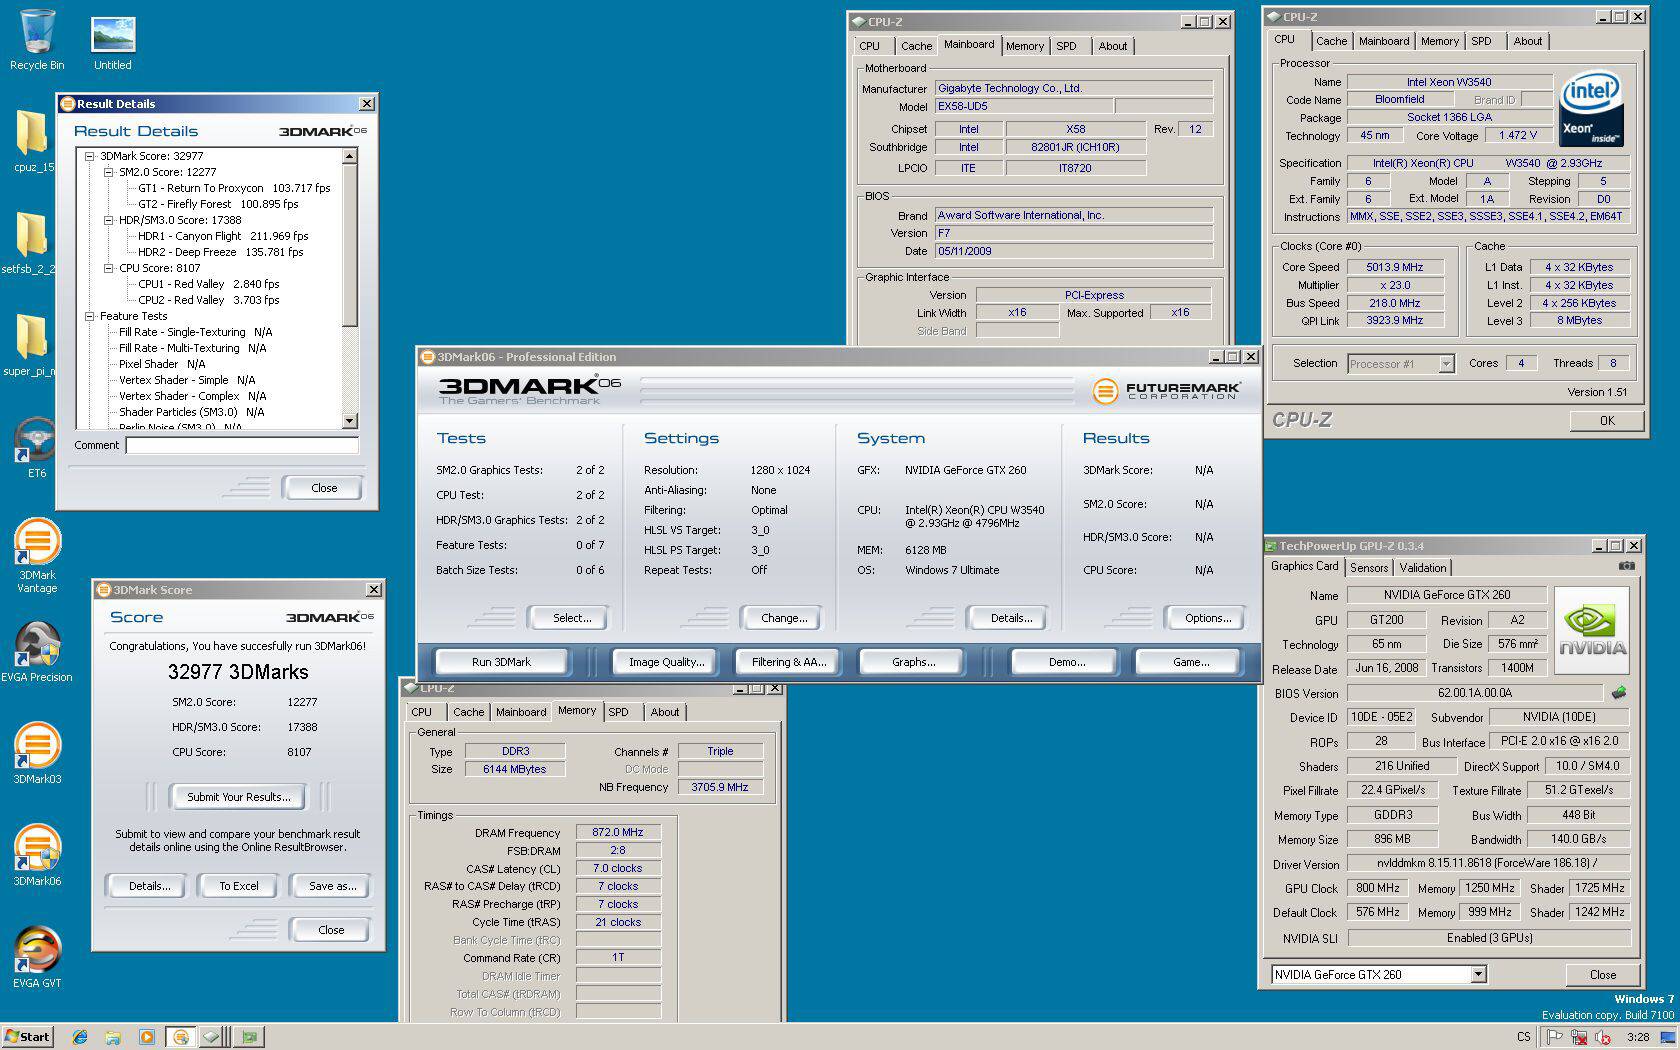The image size is (1680, 1050).
Task: Click the Comment input field
Action: click(242, 445)
